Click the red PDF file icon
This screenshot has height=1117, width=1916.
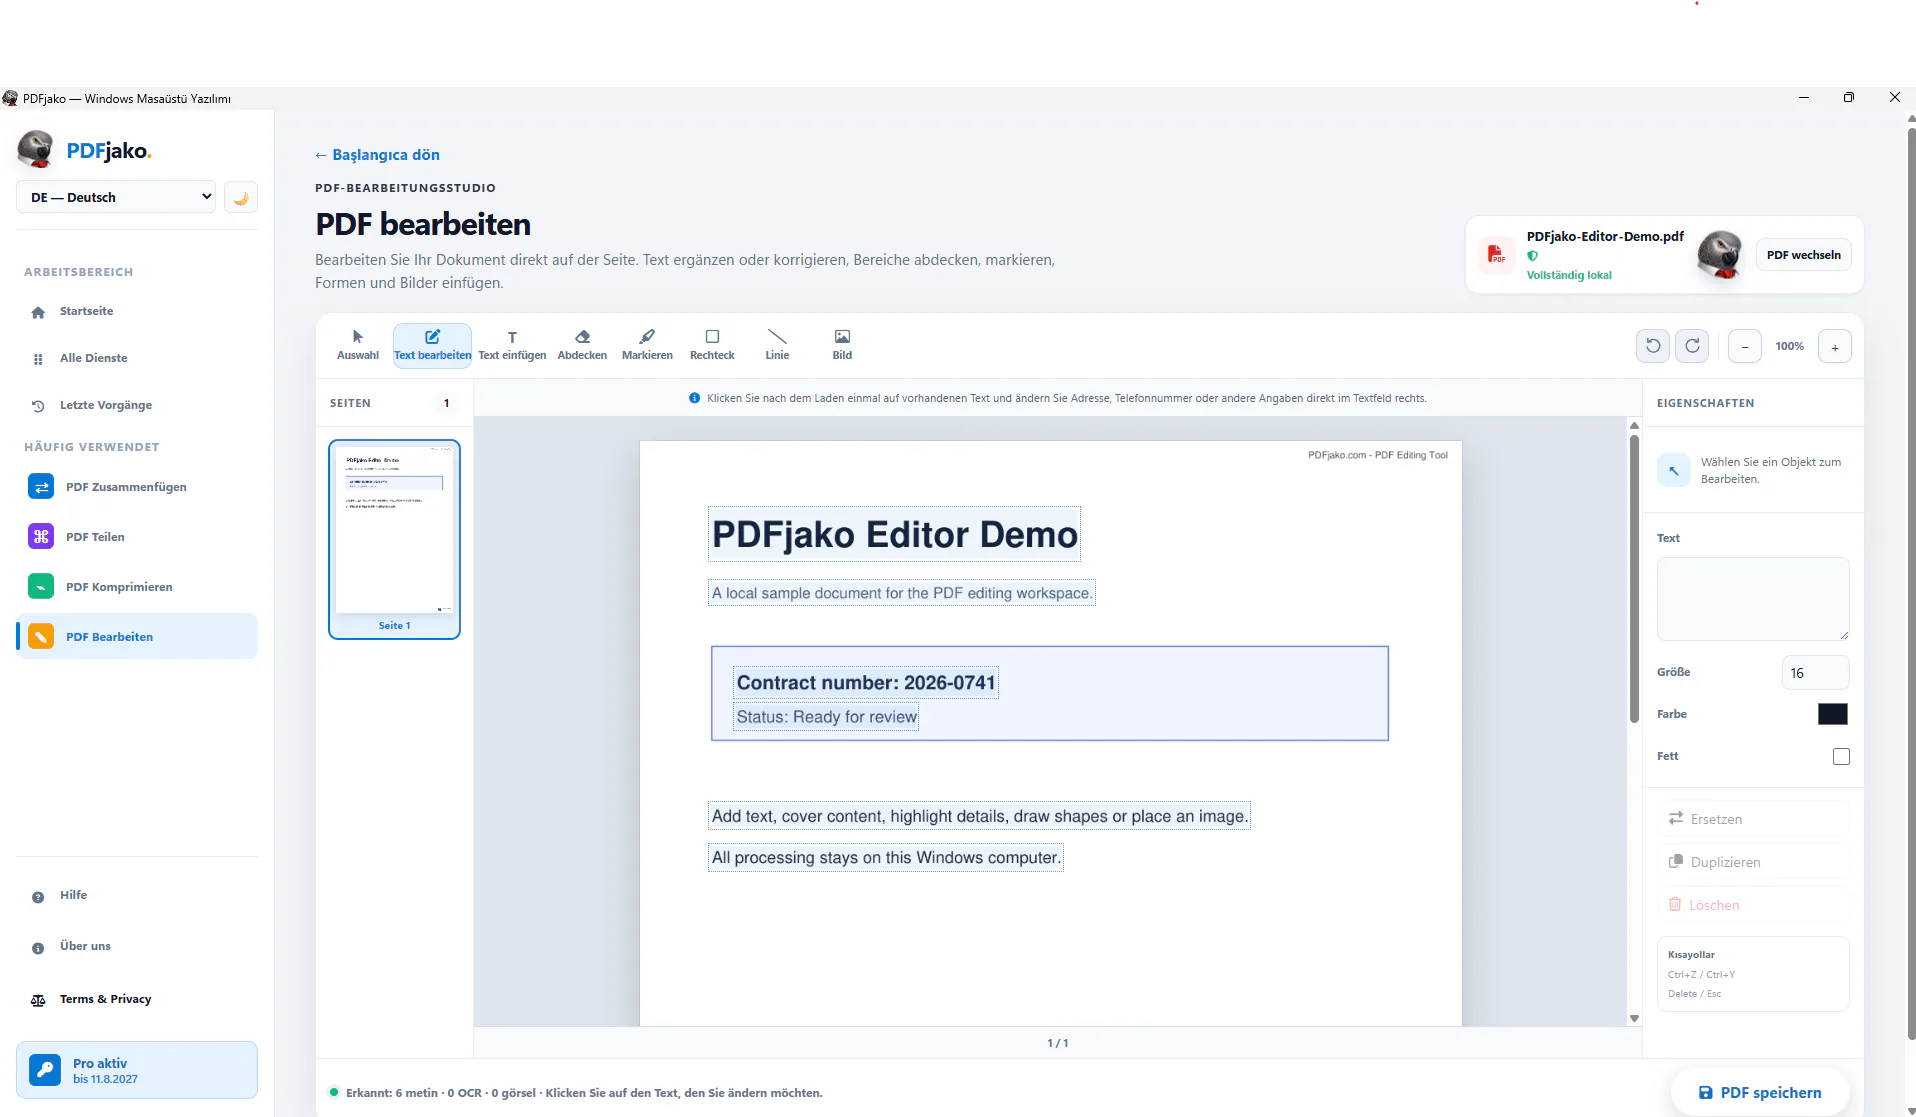click(x=1496, y=255)
